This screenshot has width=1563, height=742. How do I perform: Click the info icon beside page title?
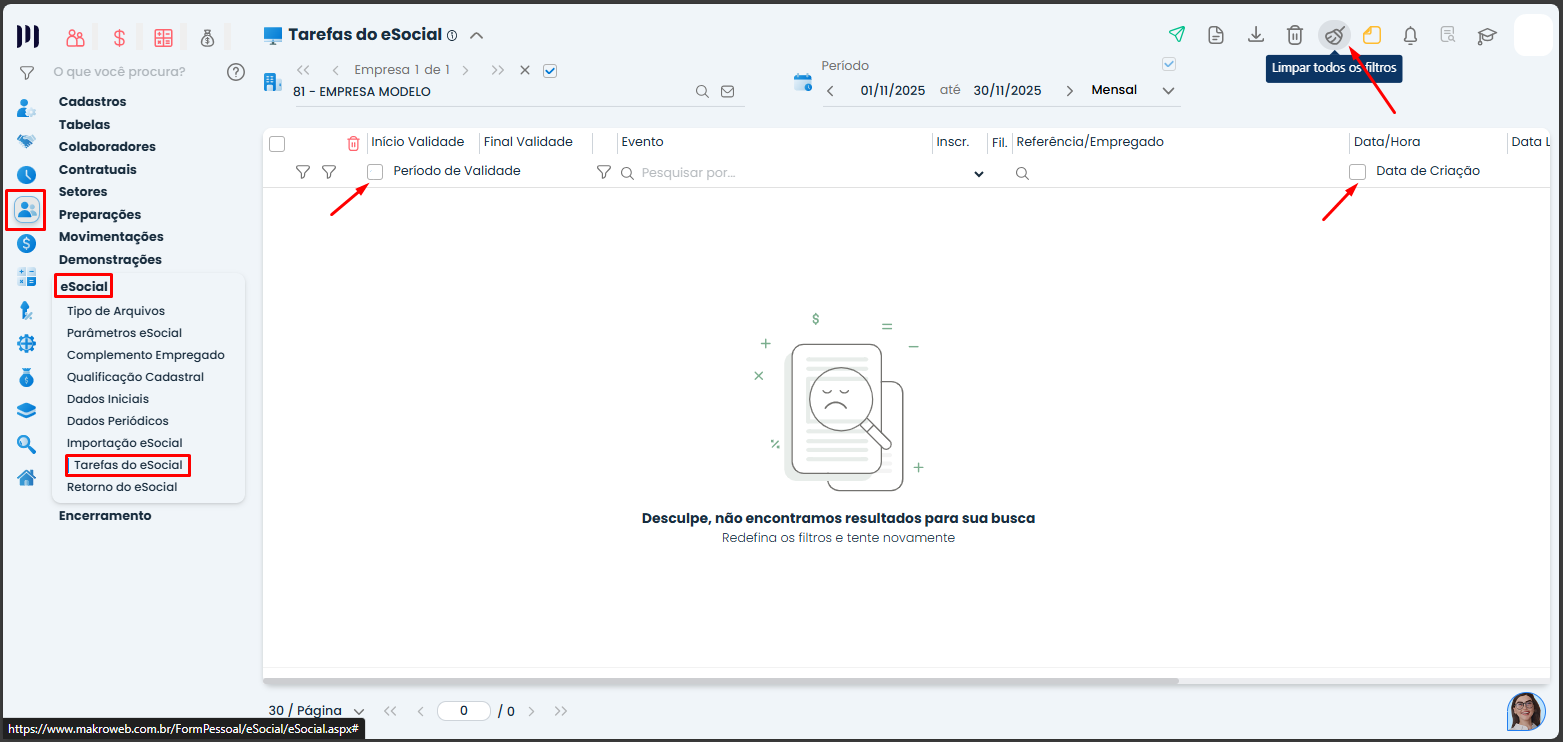click(x=452, y=35)
